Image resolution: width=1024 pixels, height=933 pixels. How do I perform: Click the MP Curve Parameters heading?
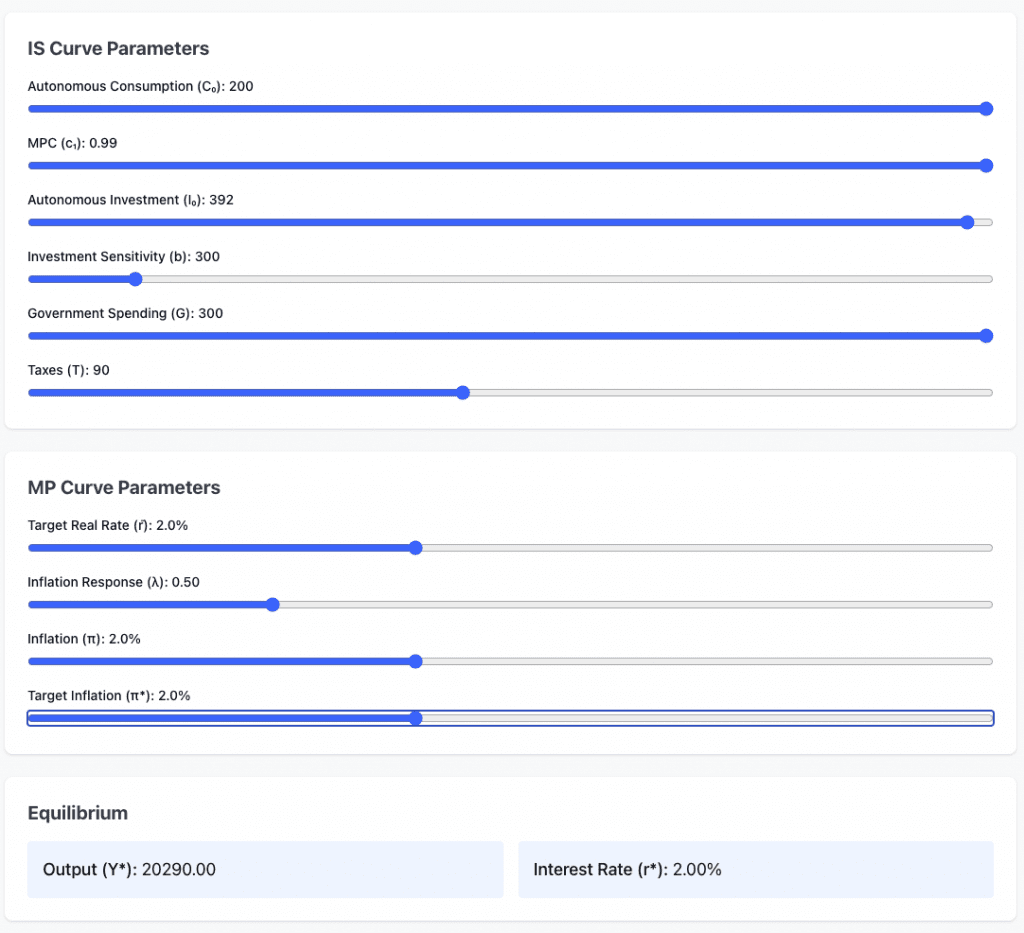(x=124, y=488)
